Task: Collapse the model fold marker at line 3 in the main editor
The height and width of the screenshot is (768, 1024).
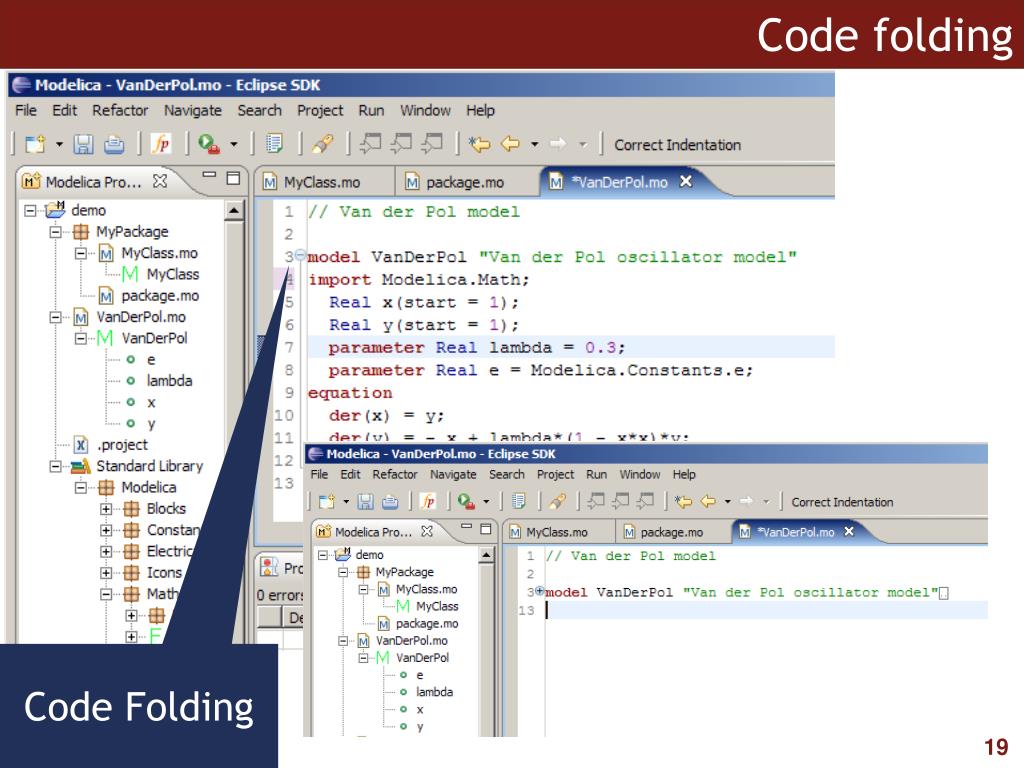Action: [x=300, y=255]
